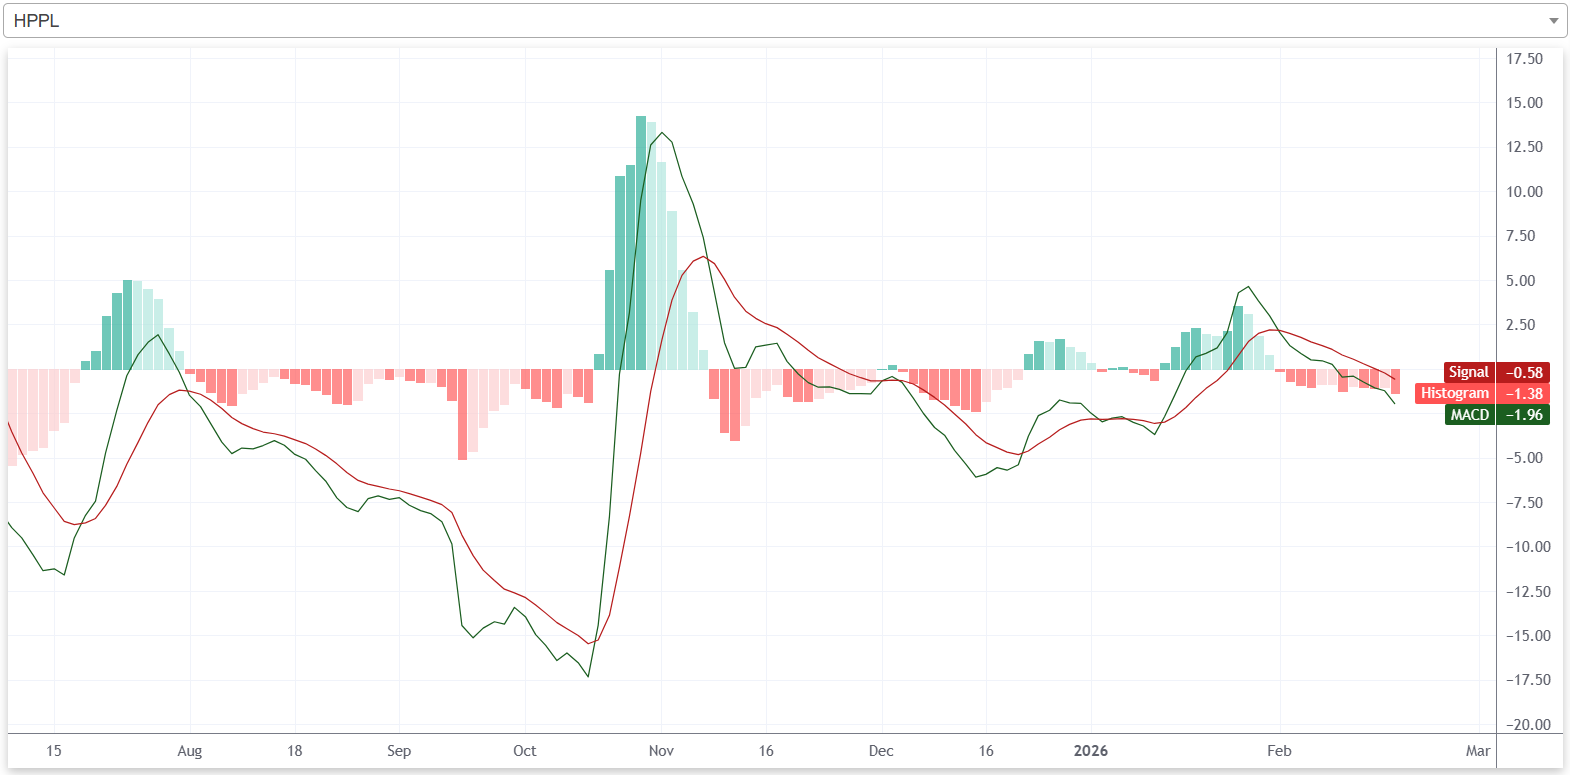Screen dimensions: 1570x775
Task: Click the positive 10.00 price scale label
Action: pyautogui.click(x=1524, y=192)
